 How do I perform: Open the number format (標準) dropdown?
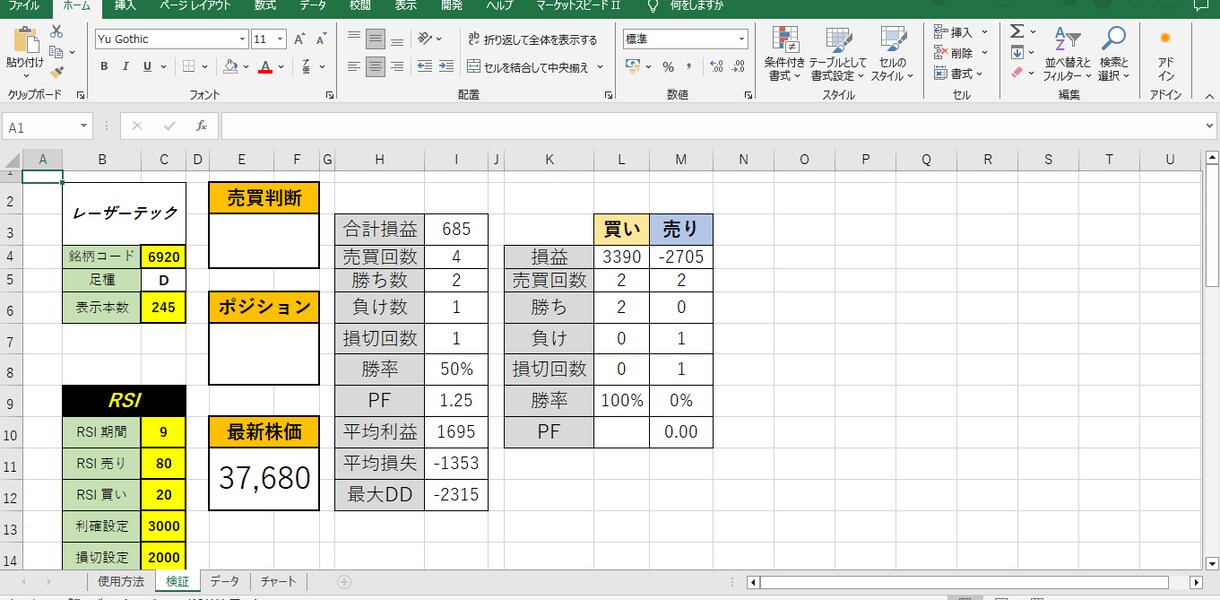pos(741,39)
